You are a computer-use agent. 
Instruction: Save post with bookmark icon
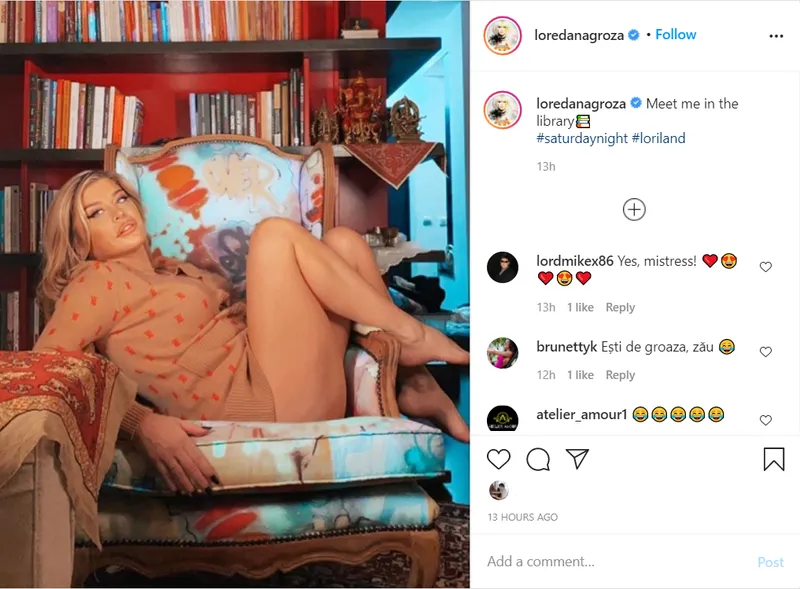(773, 459)
